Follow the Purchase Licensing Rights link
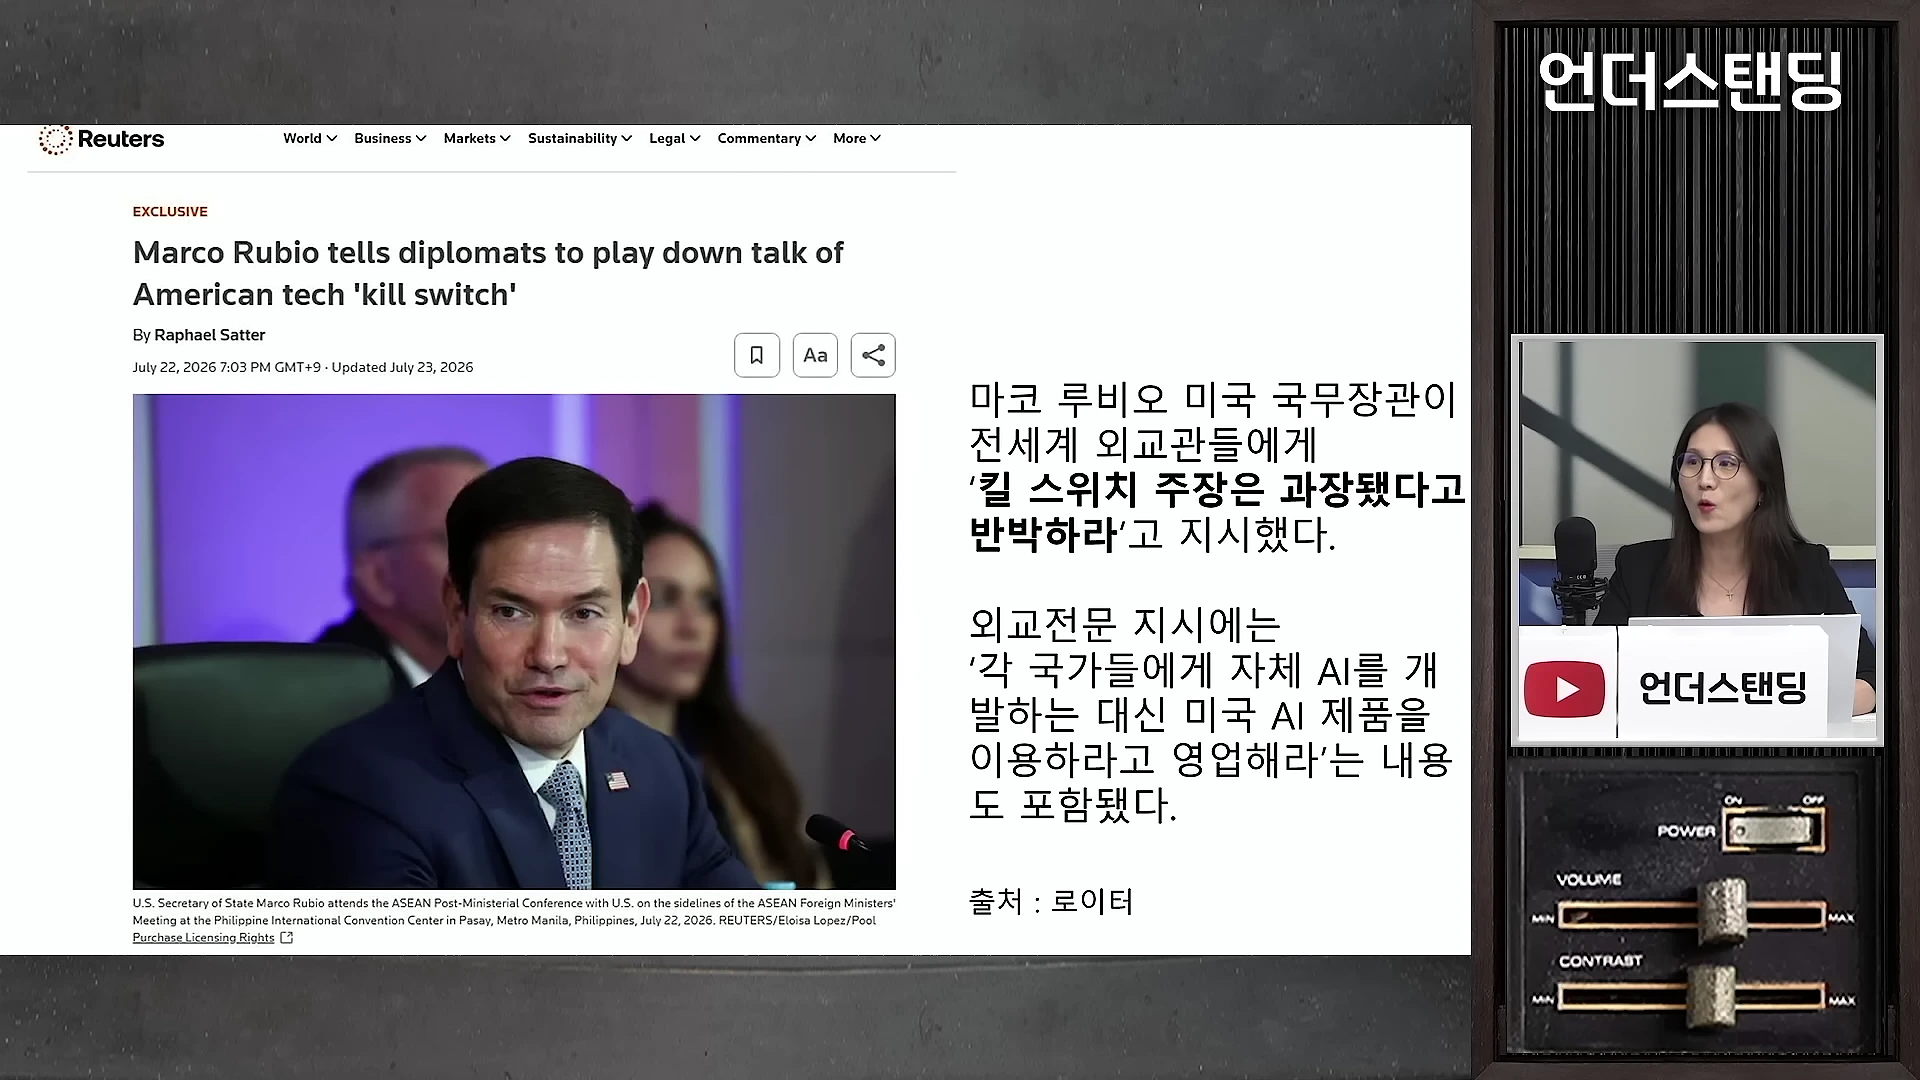The image size is (1920, 1080). (204, 938)
